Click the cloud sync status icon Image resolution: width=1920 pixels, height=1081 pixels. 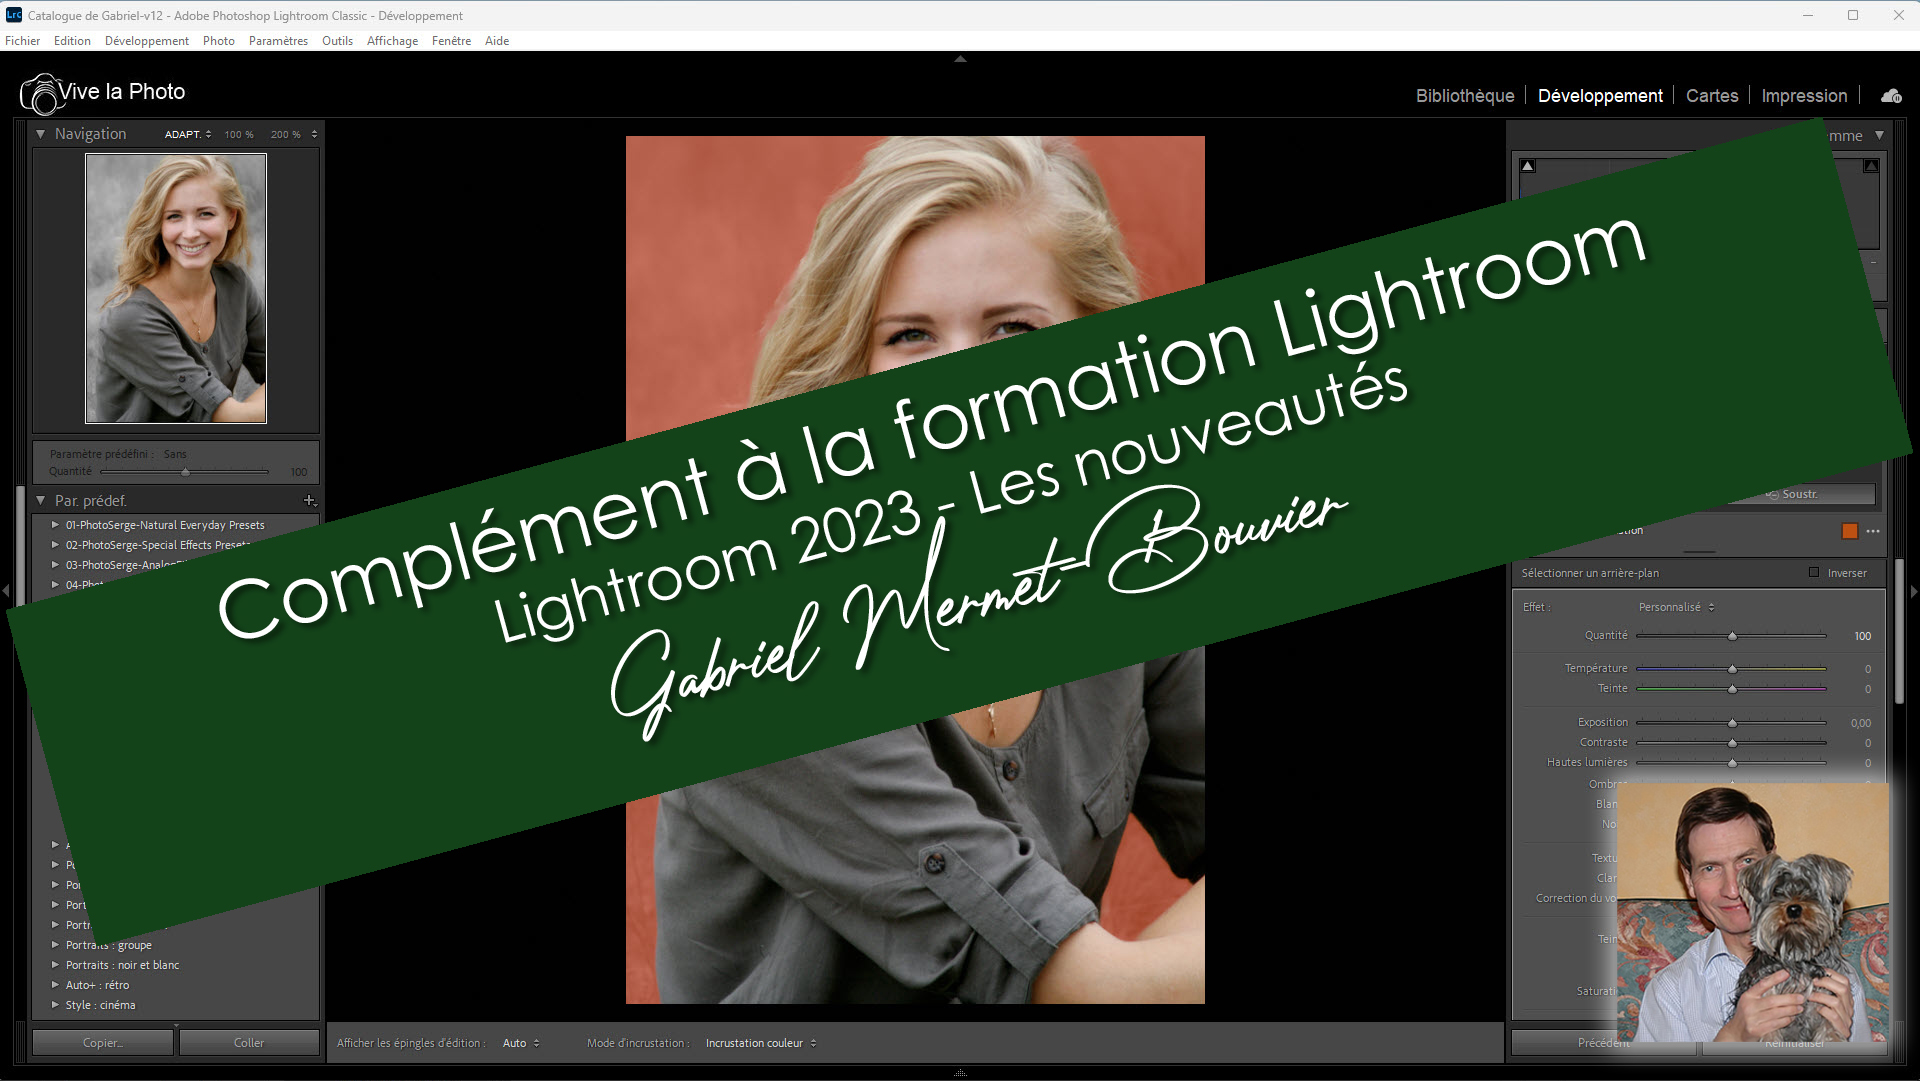pyautogui.click(x=1890, y=96)
